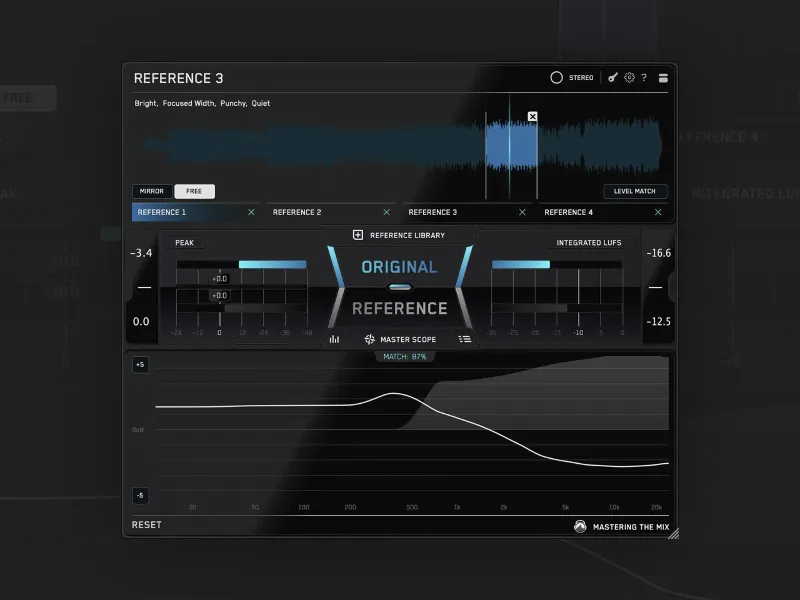Click the blue LUFS level bar
This screenshot has height=600, width=800.
click(x=521, y=264)
